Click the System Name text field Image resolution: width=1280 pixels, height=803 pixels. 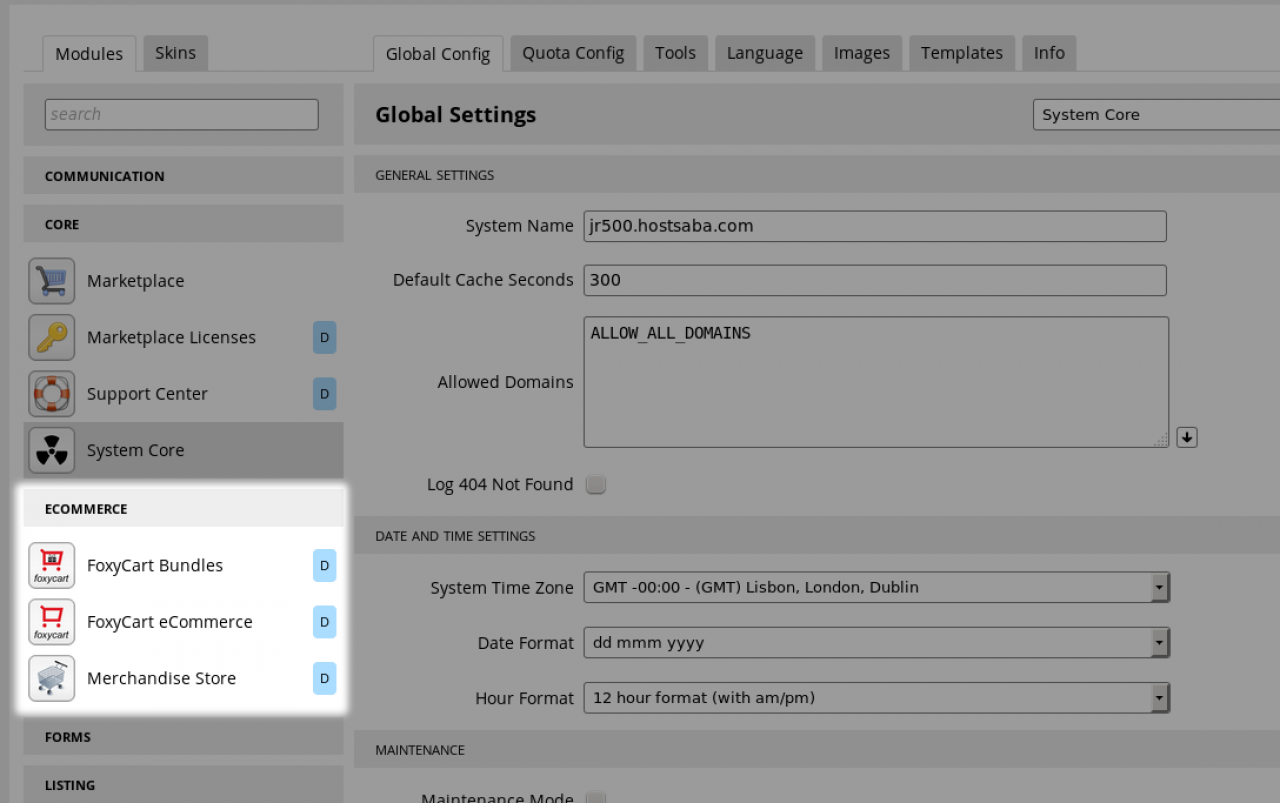[874, 226]
